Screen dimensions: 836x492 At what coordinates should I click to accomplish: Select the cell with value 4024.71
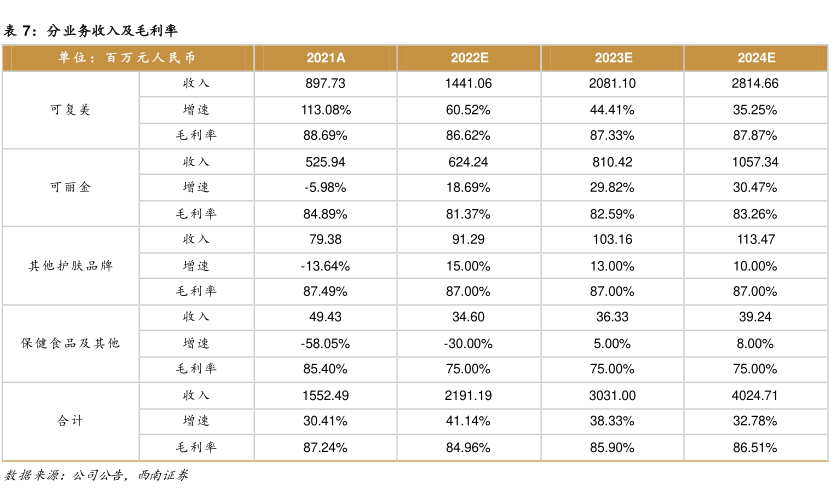757,395
